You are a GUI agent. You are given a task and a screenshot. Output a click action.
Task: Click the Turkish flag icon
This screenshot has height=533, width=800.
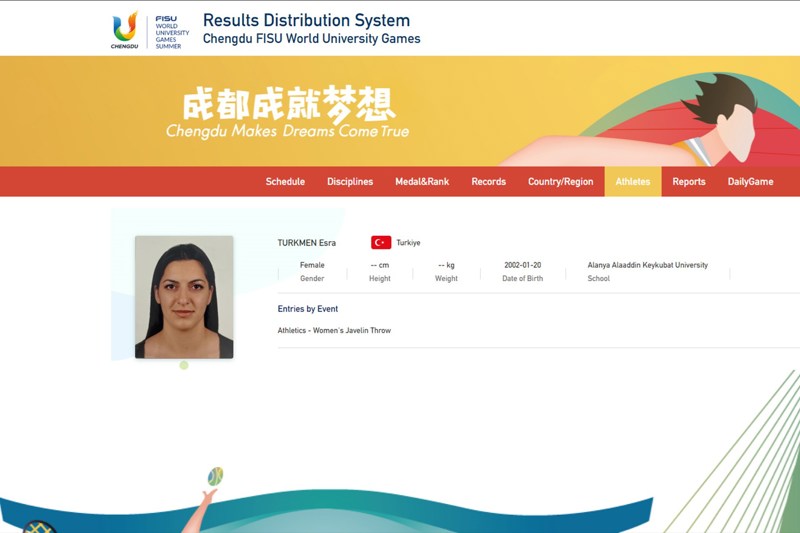pyautogui.click(x=381, y=242)
